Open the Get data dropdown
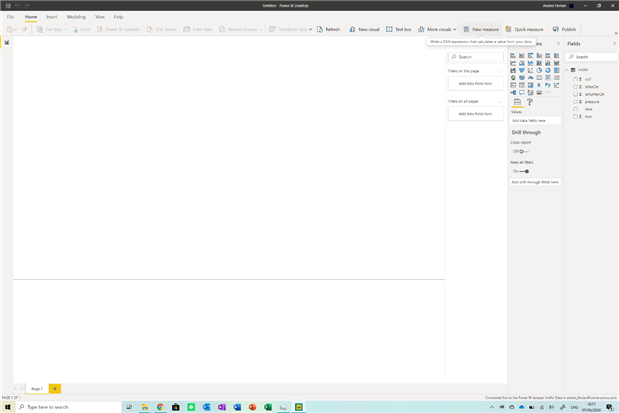Image resolution: width=619 pixels, height=413 pixels. (52, 29)
